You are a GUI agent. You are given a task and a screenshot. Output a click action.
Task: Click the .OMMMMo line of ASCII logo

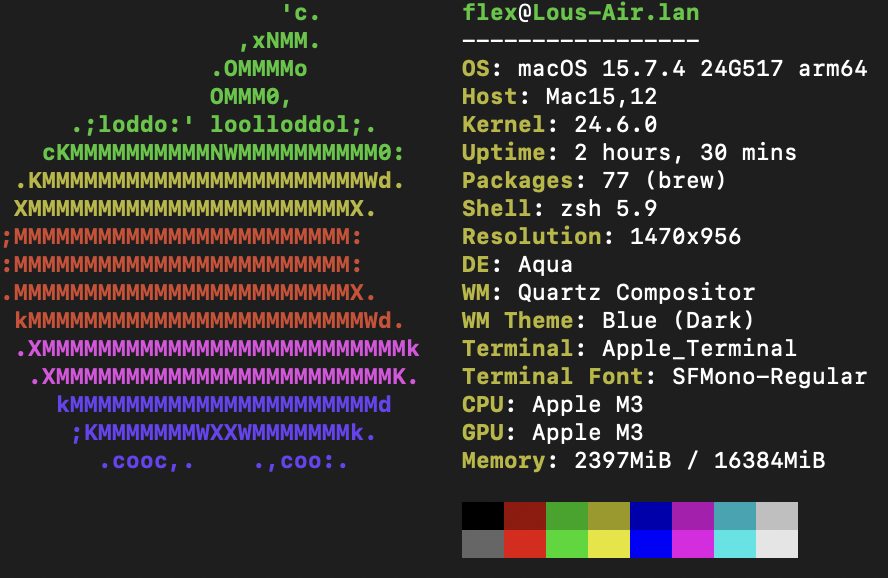pos(259,69)
